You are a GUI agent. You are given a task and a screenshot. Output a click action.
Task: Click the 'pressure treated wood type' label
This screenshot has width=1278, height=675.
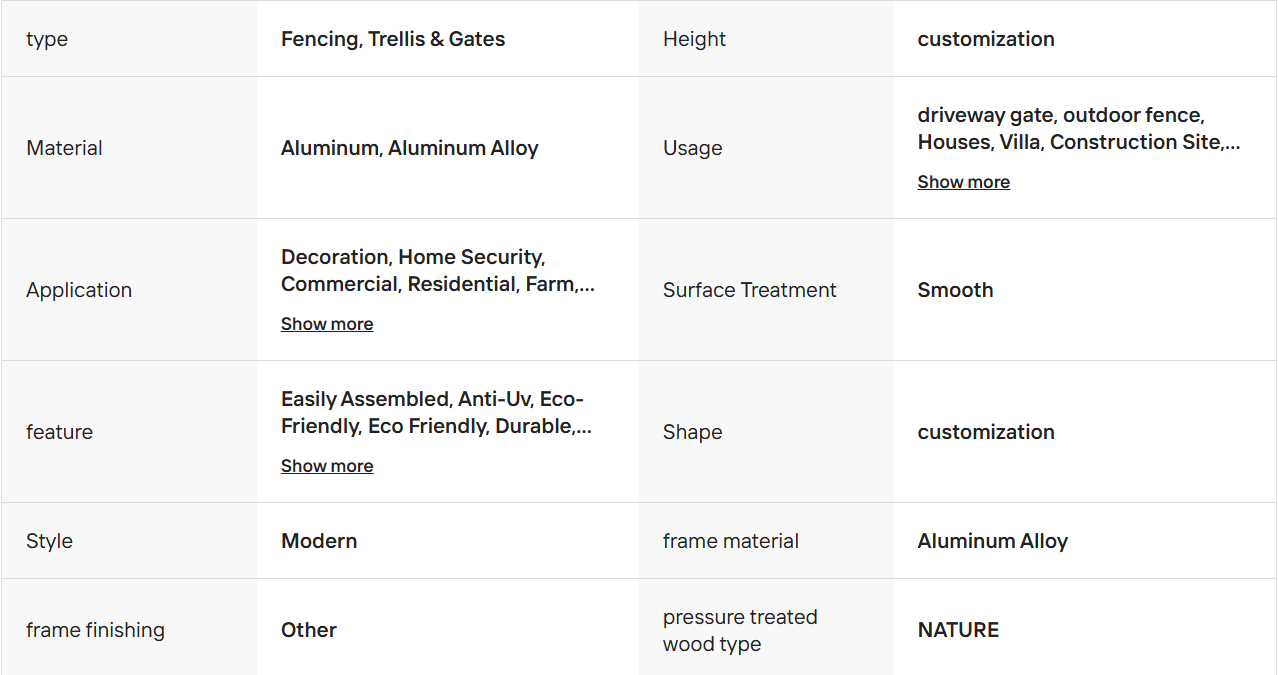[x=740, y=630]
